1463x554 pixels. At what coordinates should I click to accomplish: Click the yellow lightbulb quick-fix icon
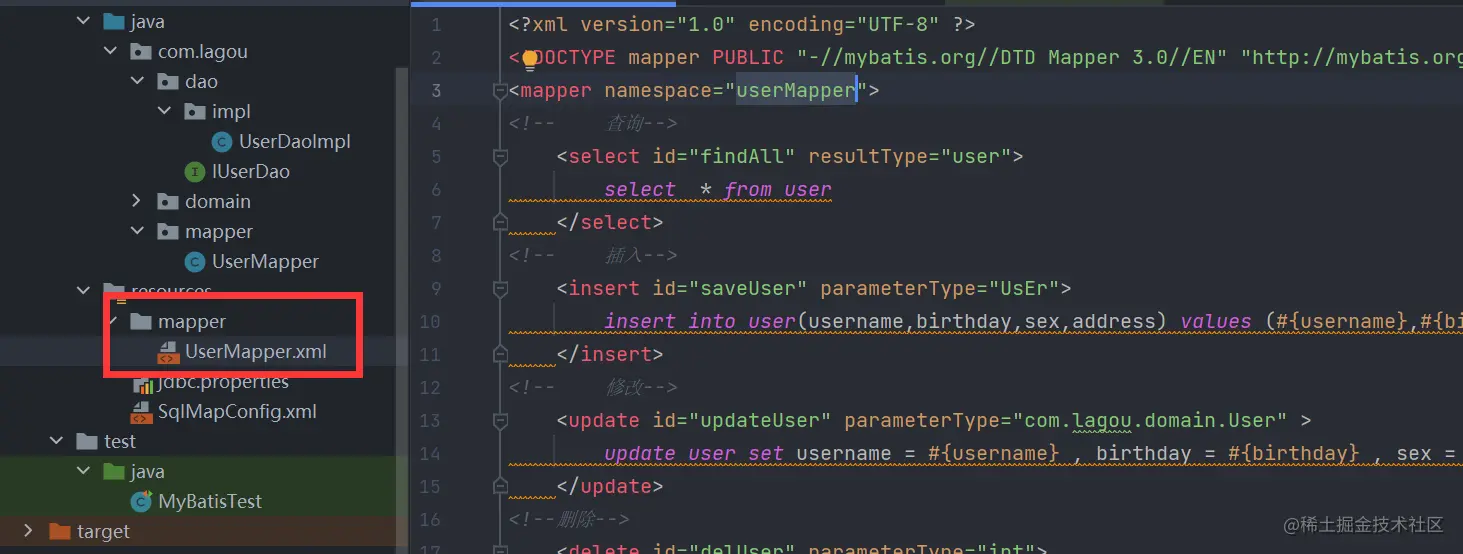pyautogui.click(x=530, y=60)
